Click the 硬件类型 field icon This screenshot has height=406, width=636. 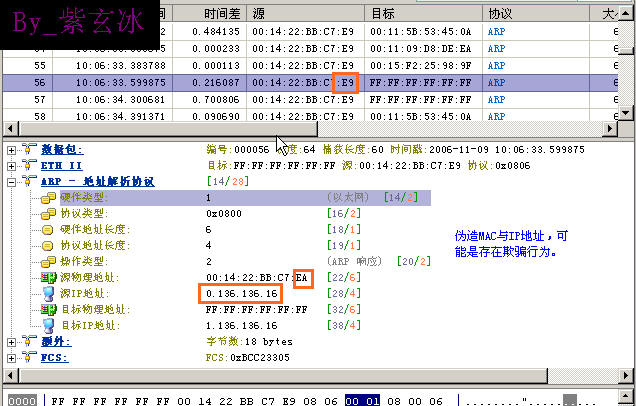click(48, 198)
